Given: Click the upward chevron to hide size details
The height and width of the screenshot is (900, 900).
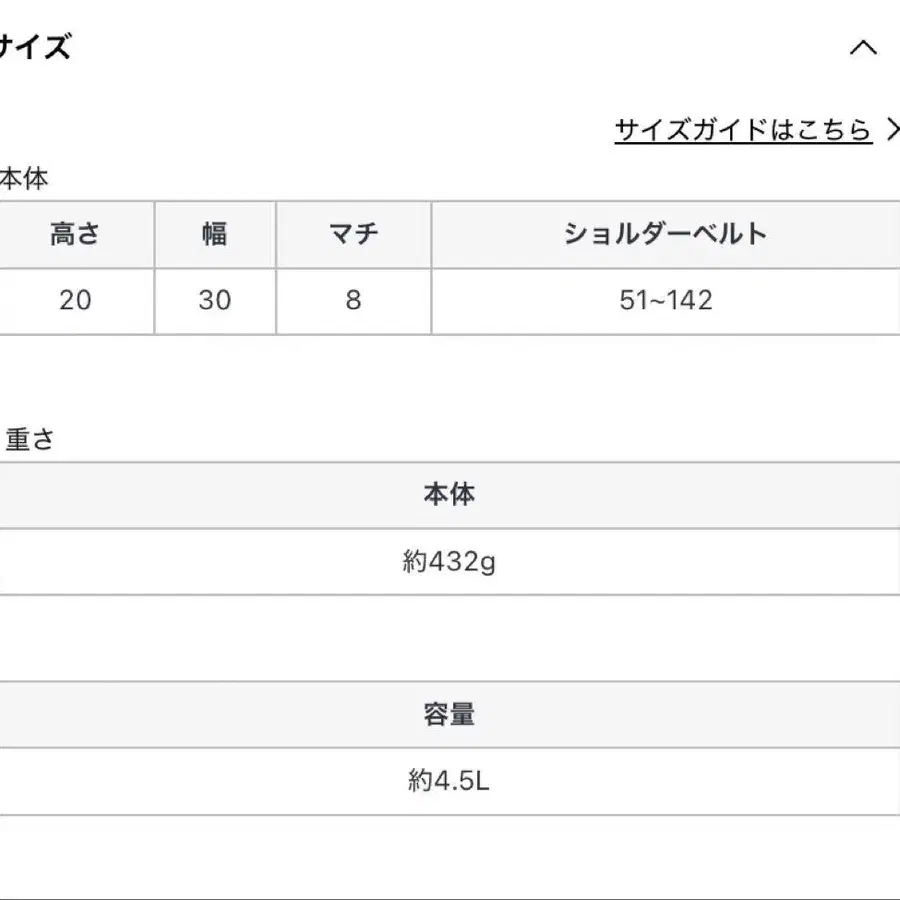Looking at the screenshot, I should pyautogui.click(x=863, y=48).
